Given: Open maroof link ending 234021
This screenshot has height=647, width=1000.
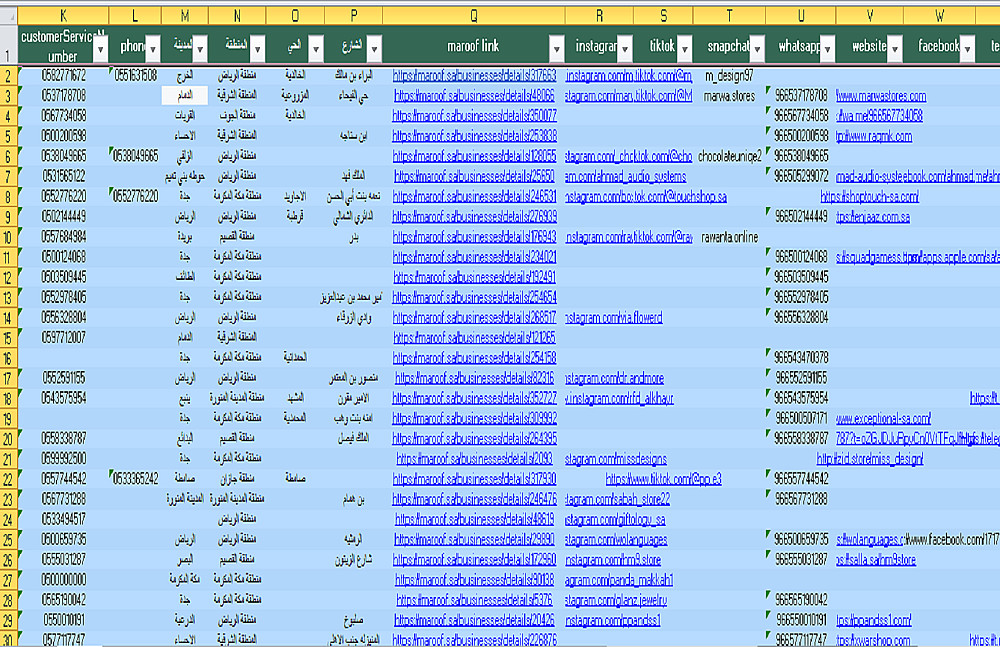Looking at the screenshot, I should tap(474, 257).
